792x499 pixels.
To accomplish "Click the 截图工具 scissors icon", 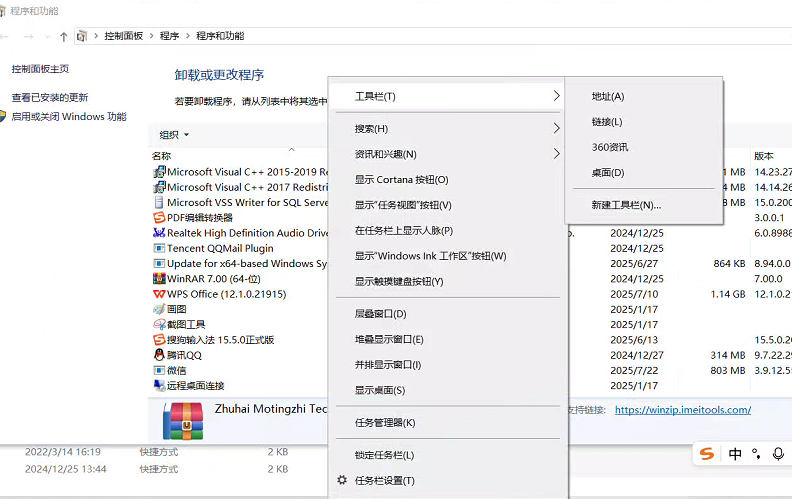I will click(159, 324).
